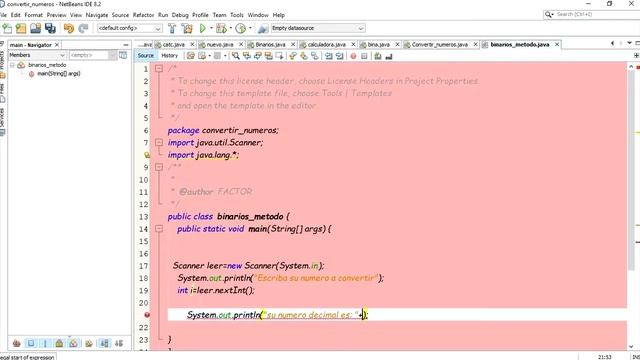Screen dimensions: 640x360
Task: Click the error badge beside line 21
Action: point(147,315)
